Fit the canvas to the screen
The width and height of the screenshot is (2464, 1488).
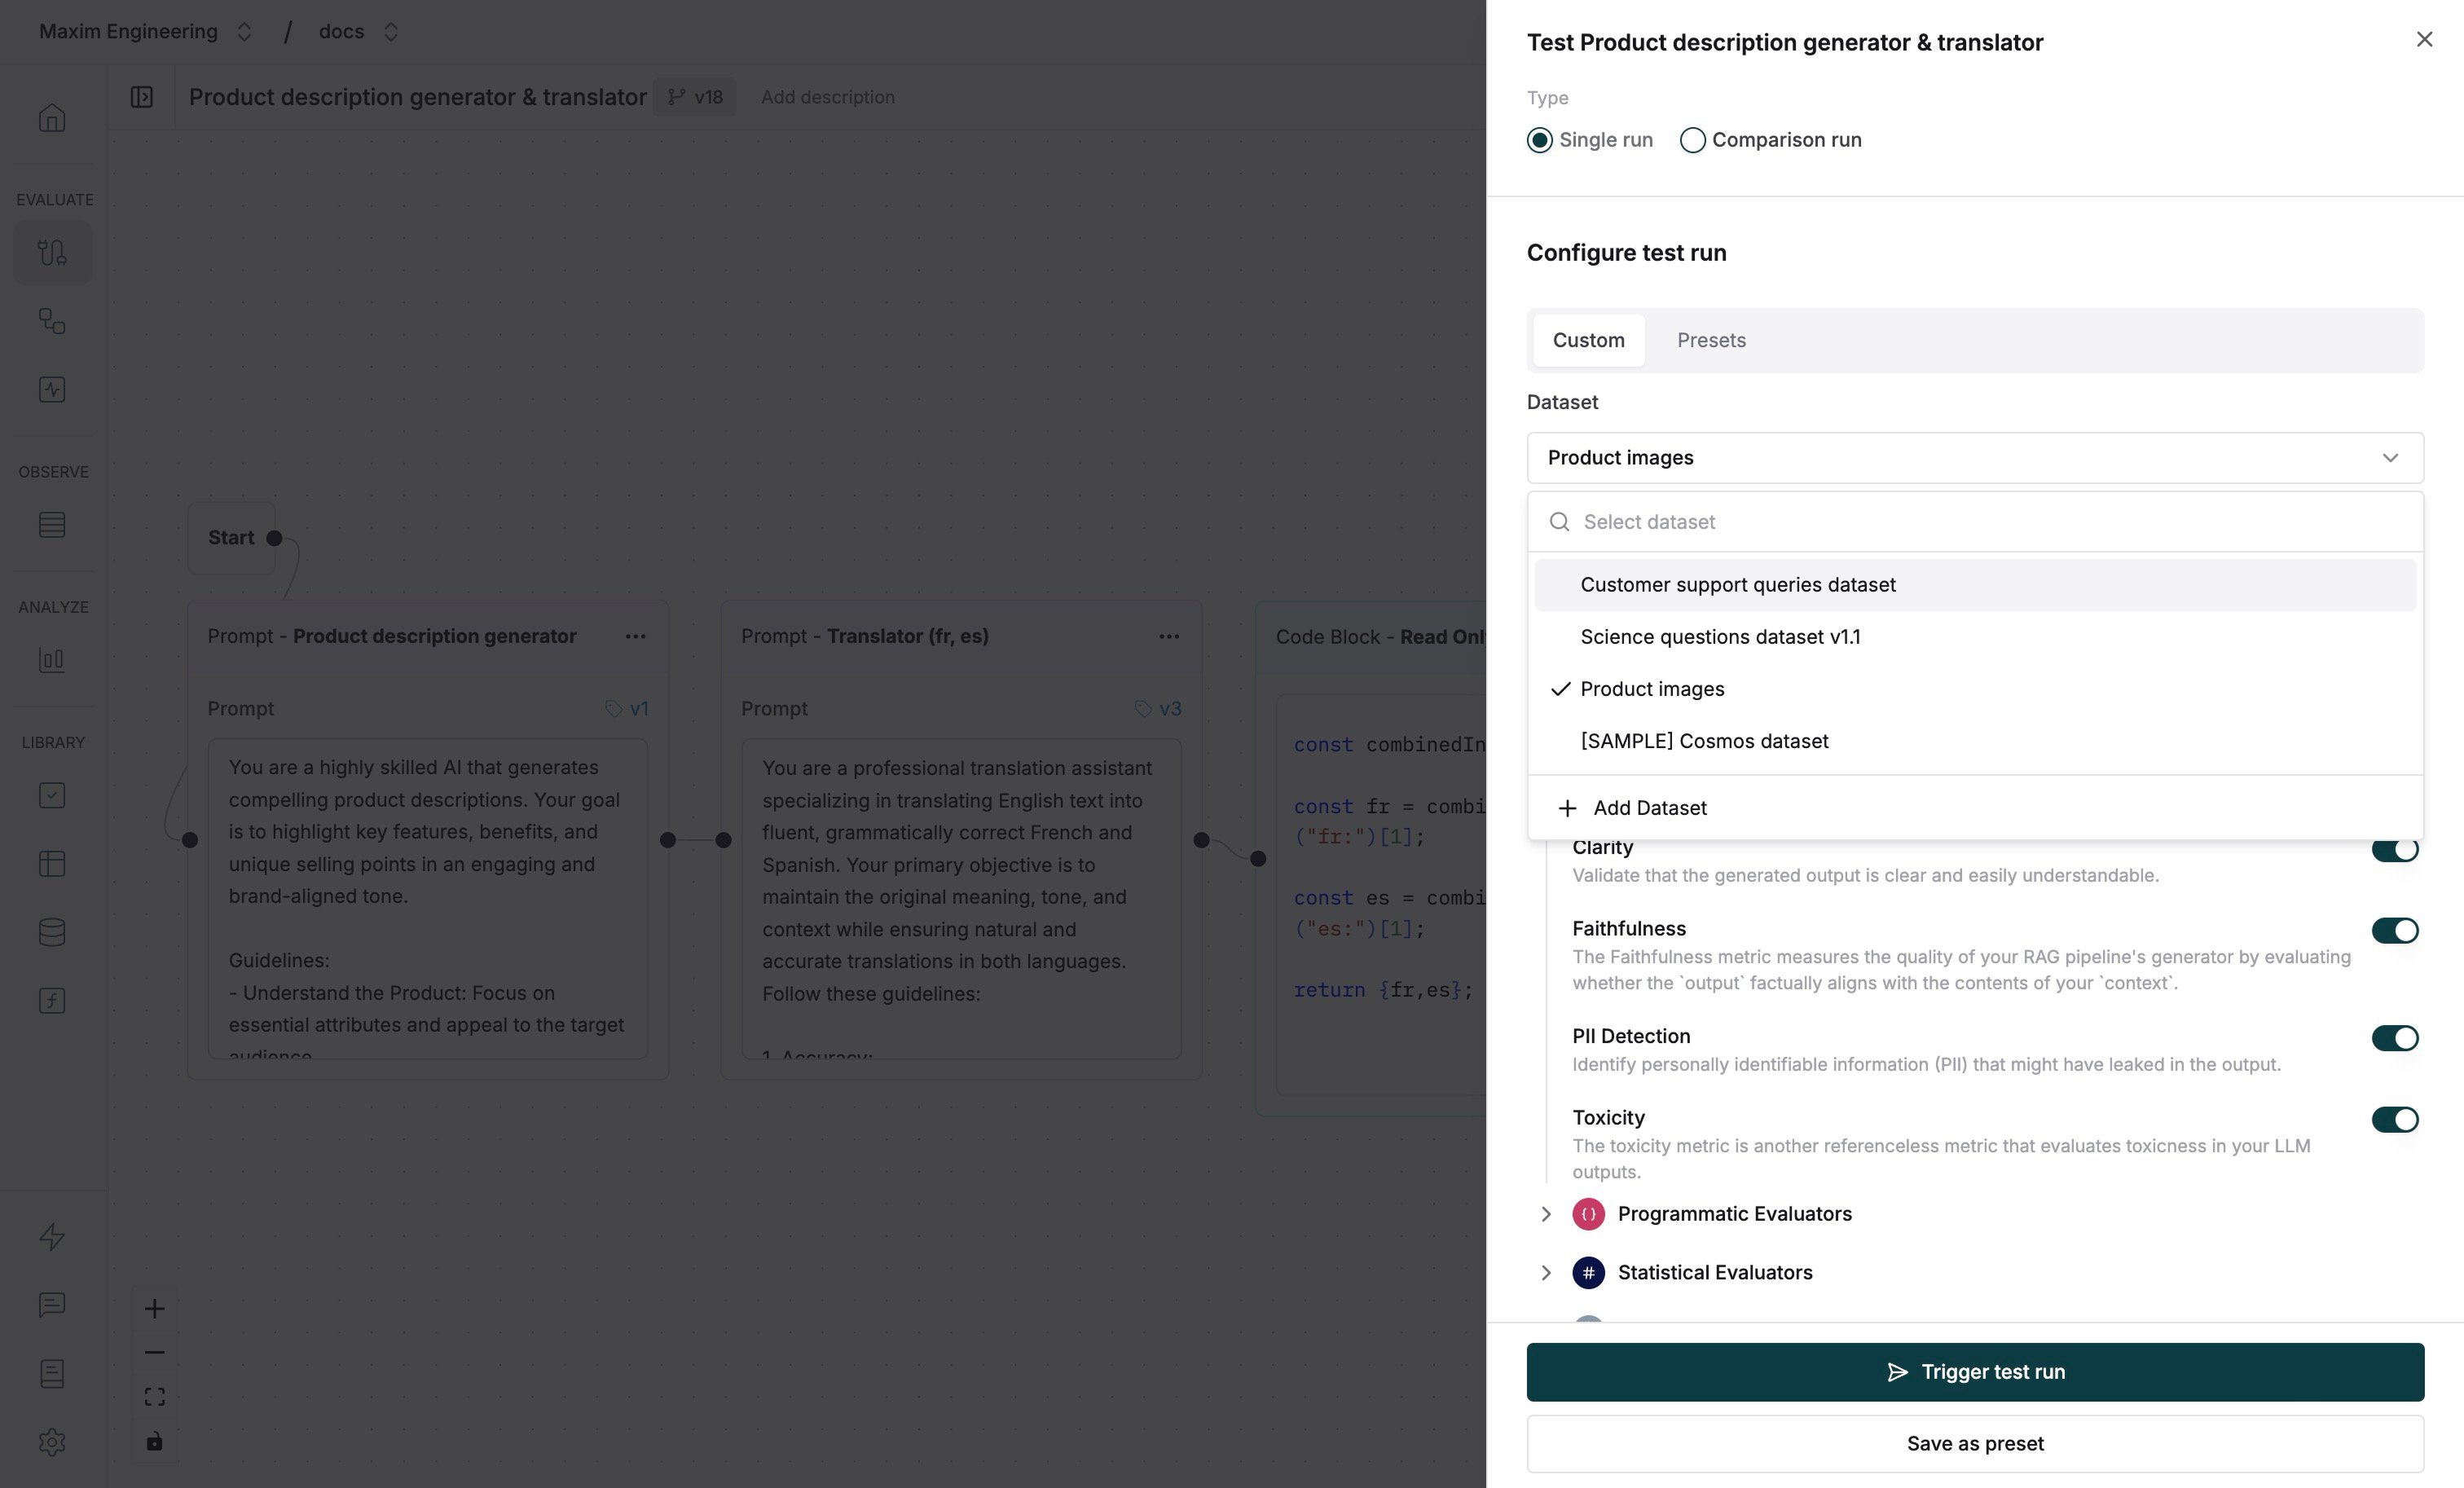point(155,1396)
